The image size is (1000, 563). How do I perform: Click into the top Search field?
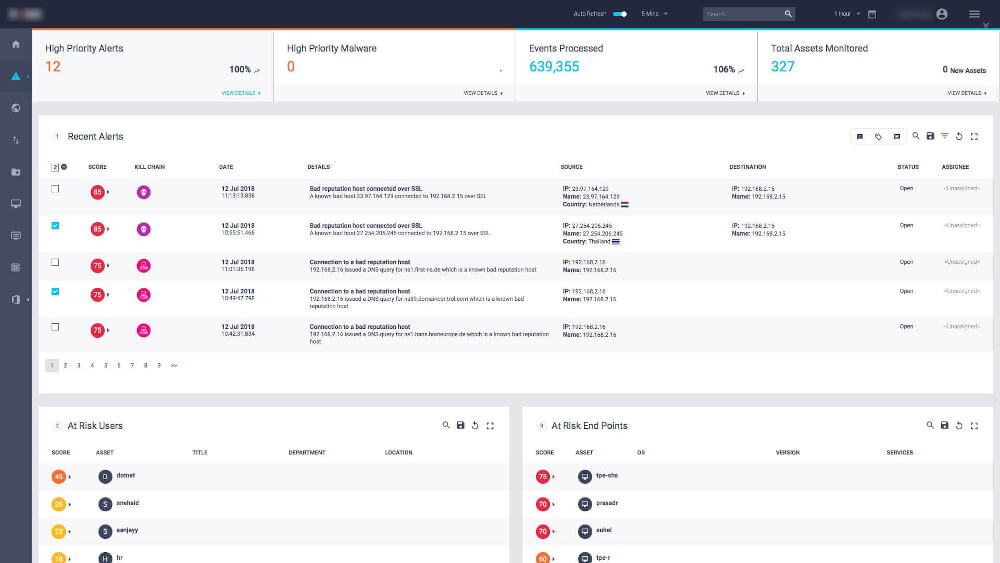coord(742,14)
